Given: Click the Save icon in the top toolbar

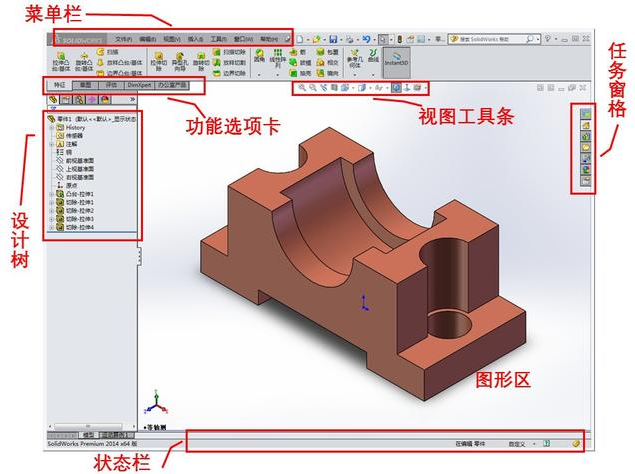Looking at the screenshot, I should click(333, 39).
